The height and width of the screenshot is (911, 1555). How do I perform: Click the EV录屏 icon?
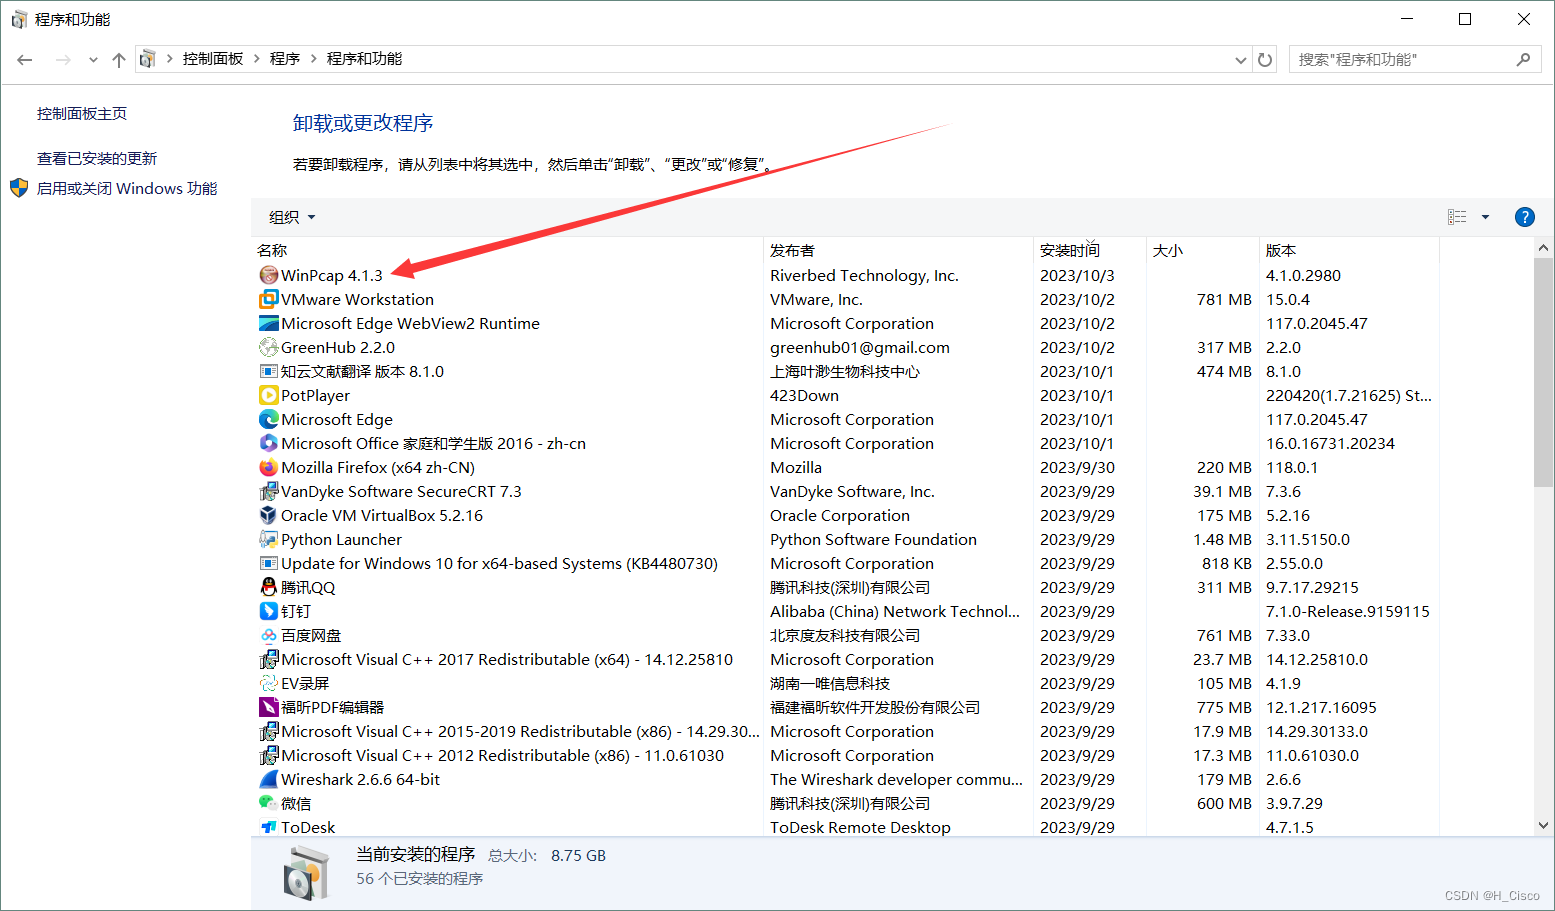tap(268, 683)
